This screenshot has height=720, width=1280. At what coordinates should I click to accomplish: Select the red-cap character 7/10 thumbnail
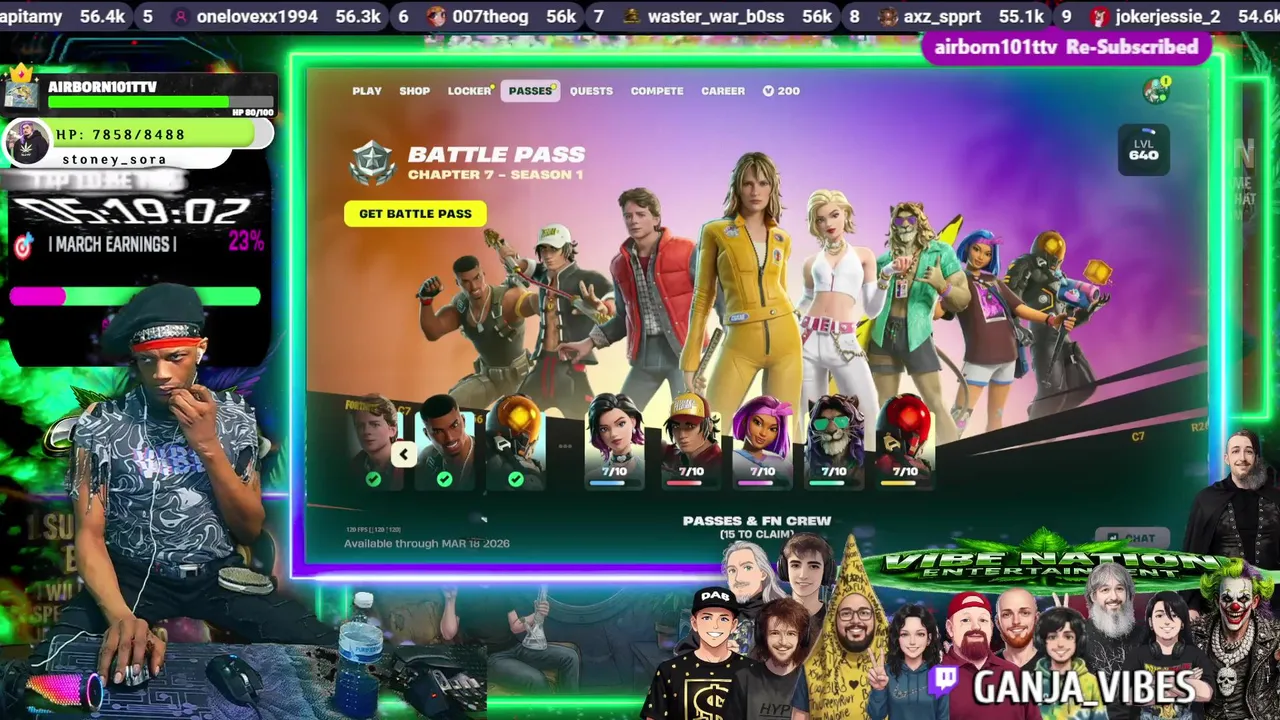click(691, 440)
